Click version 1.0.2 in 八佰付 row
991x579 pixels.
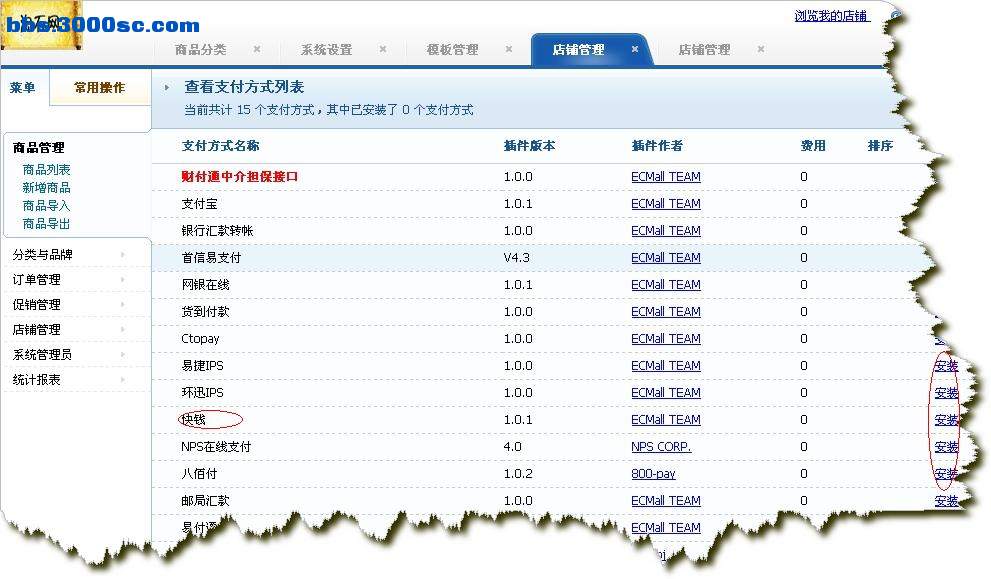point(518,473)
